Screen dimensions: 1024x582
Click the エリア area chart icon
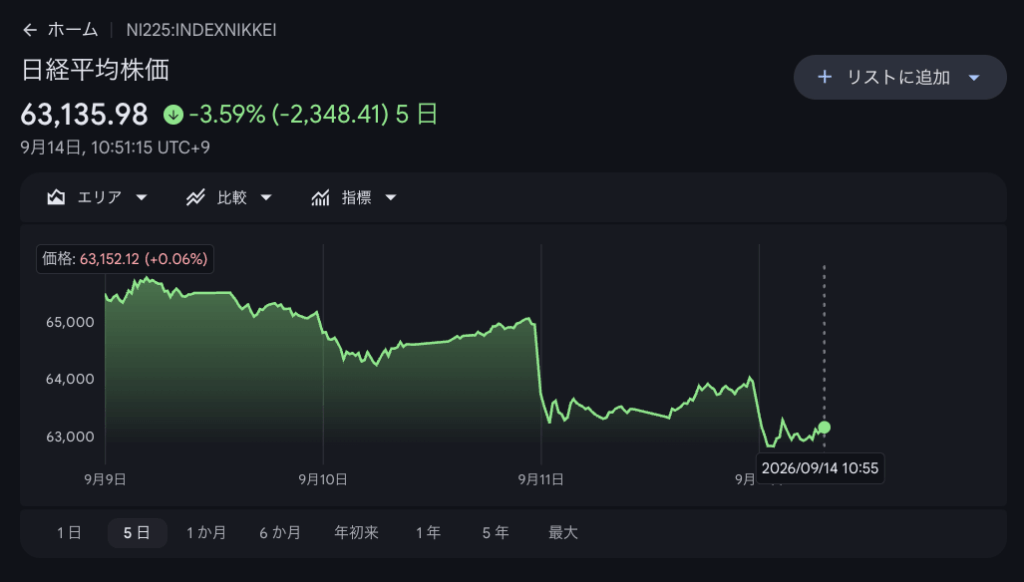coord(56,197)
